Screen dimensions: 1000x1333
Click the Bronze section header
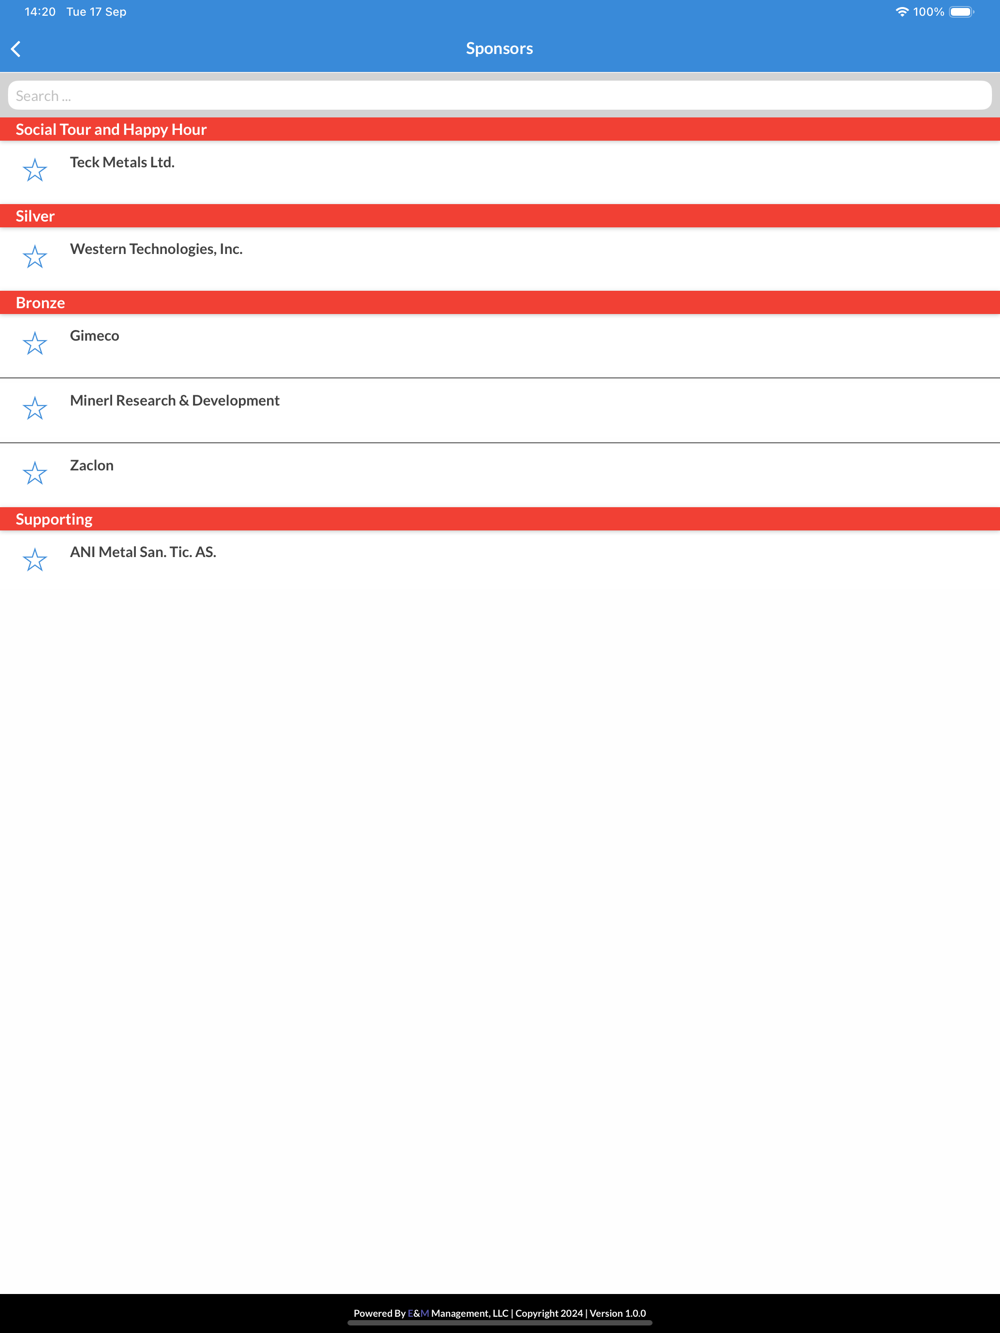point(500,303)
